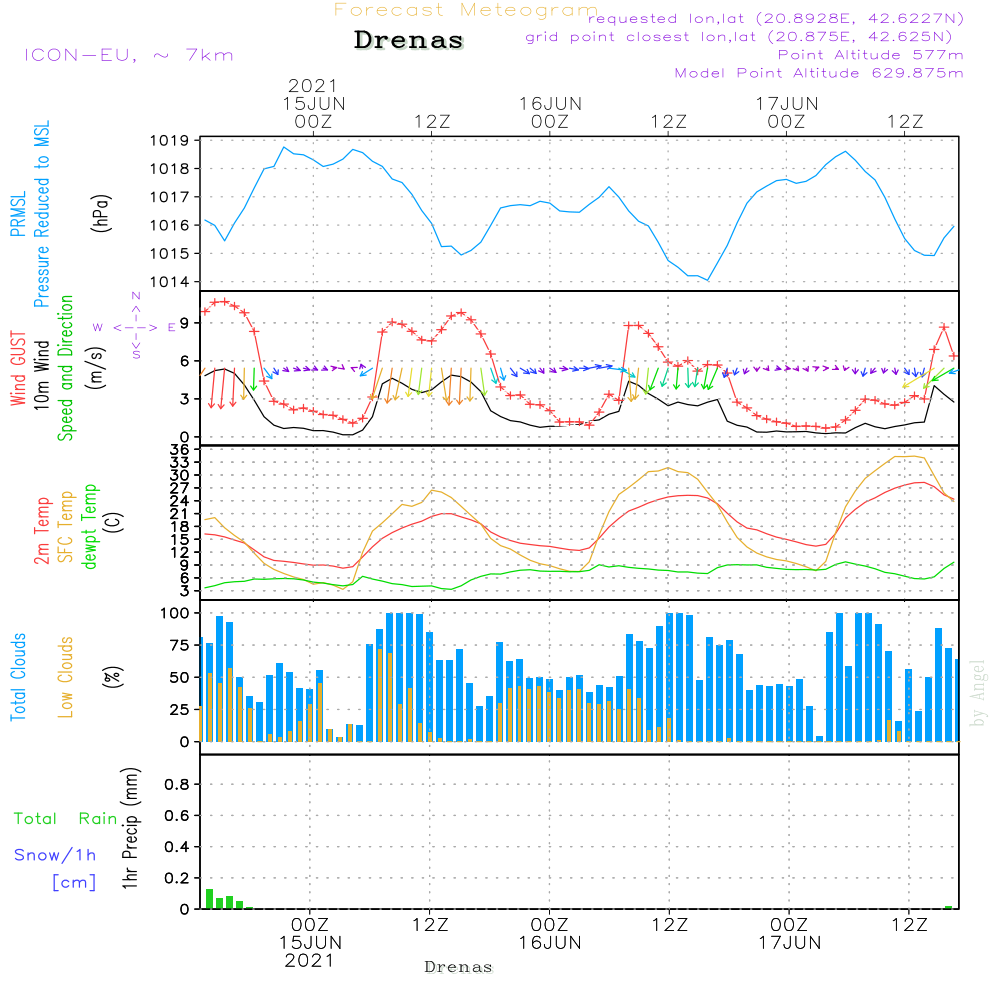The width and height of the screenshot is (1000, 1000).
Task: Click the 1019 pressure axis value
Action: tap(169, 140)
